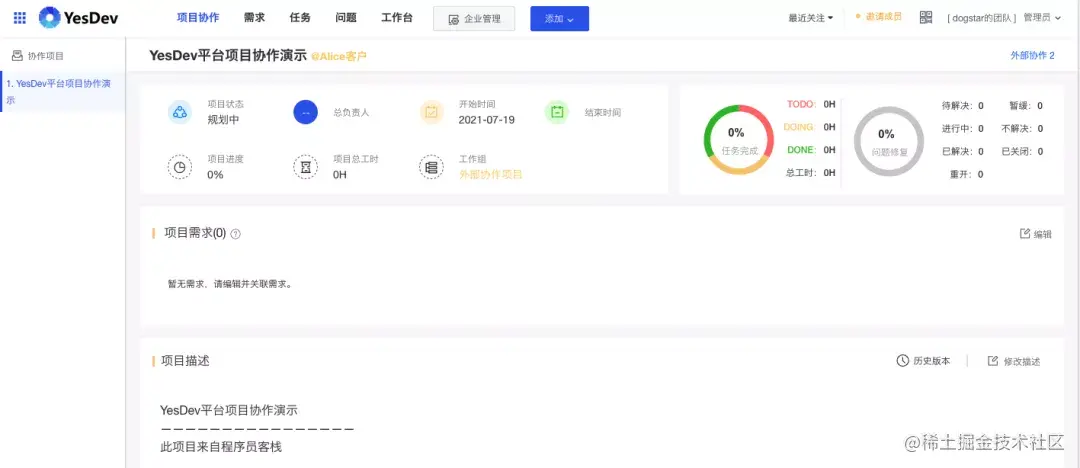Switch to the 项目协作 tab
Image resolution: width=1080 pixels, height=468 pixels.
pyautogui.click(x=198, y=18)
